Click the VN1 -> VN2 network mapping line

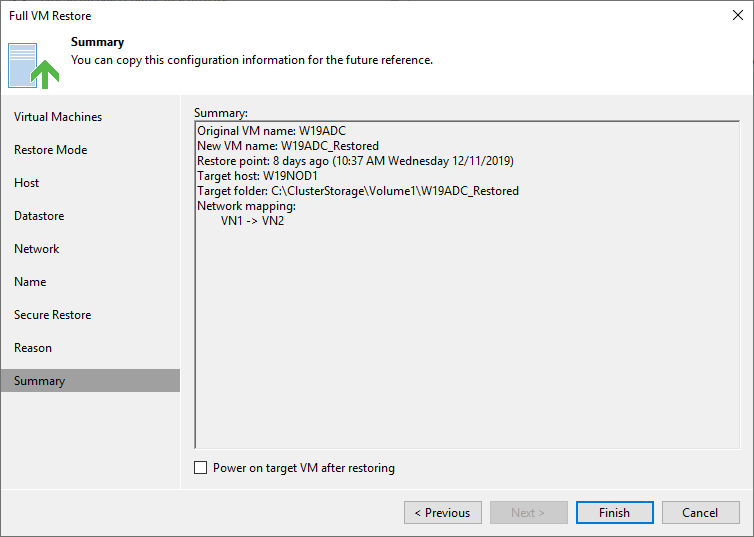[252, 221]
